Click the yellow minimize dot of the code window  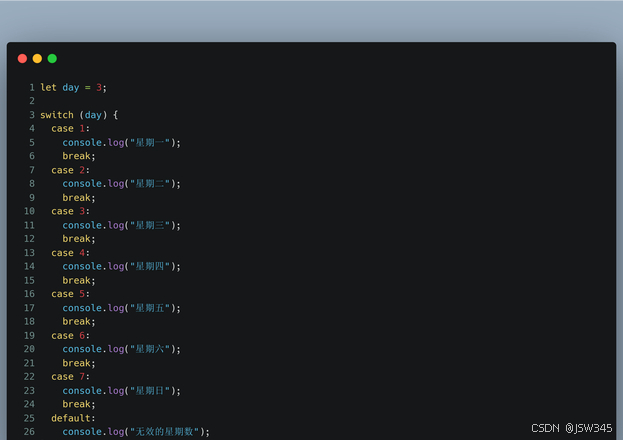[x=37, y=59]
